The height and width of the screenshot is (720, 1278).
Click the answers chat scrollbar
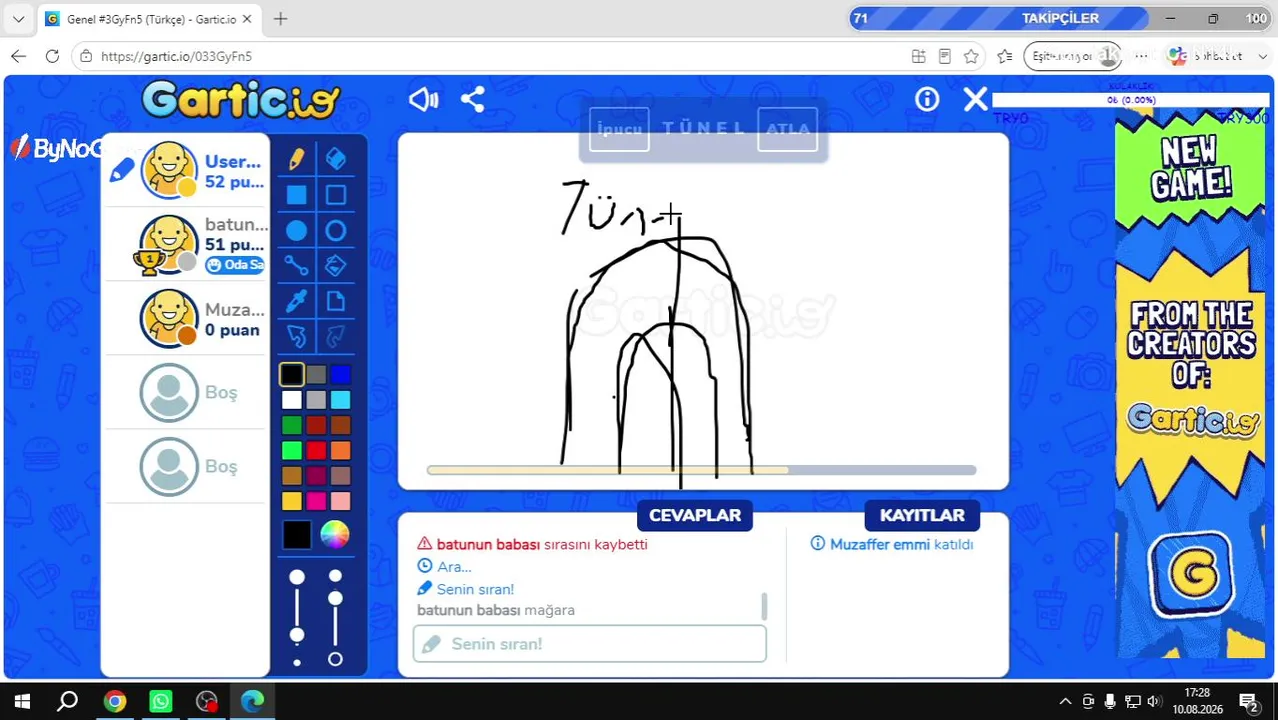[765, 606]
